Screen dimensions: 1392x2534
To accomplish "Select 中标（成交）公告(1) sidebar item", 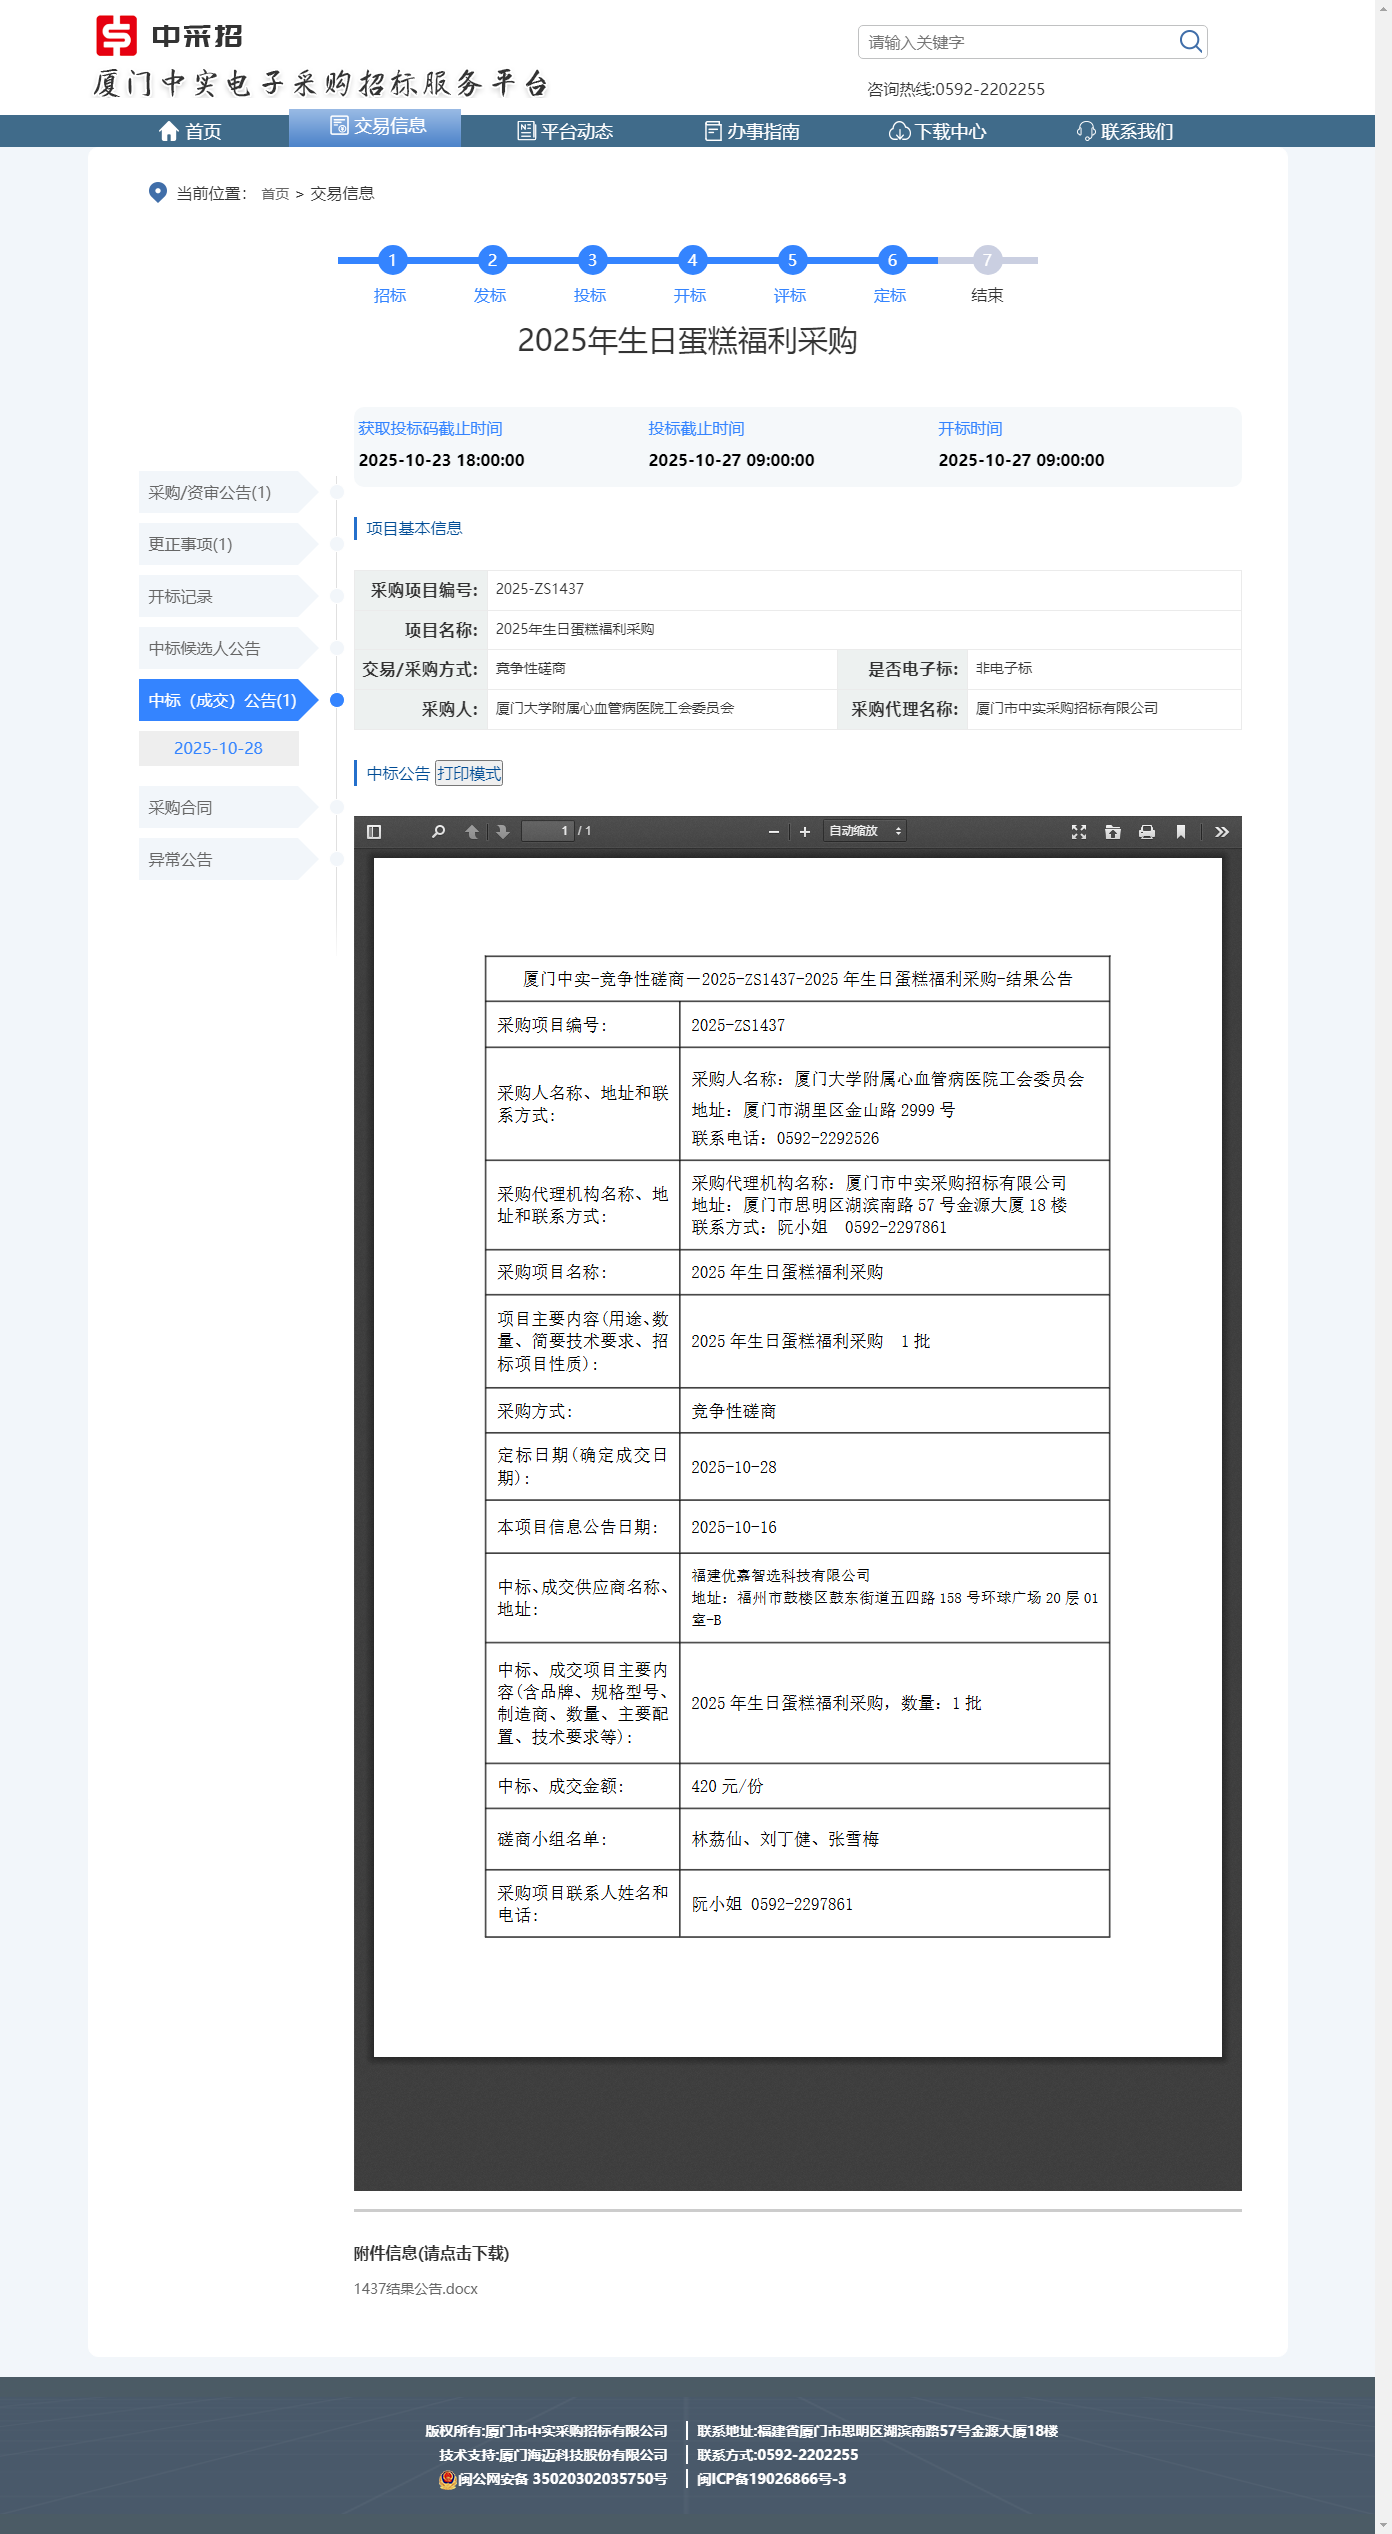I will click(228, 700).
